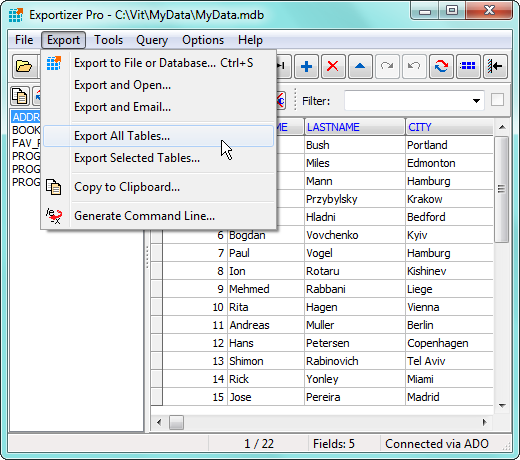Click the blue grid columns toolbar icon

click(468, 66)
